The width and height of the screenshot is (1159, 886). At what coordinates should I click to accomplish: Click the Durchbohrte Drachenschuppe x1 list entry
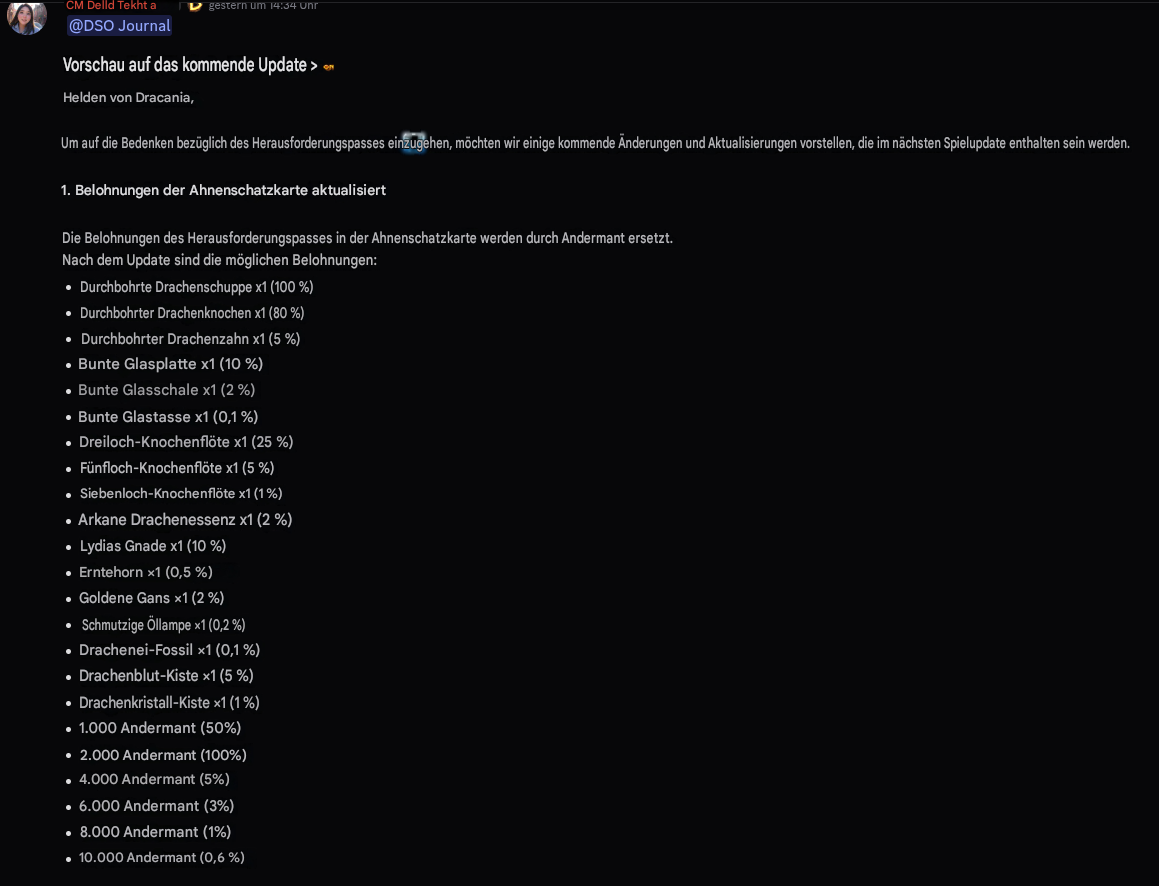pyautogui.click(x=197, y=287)
